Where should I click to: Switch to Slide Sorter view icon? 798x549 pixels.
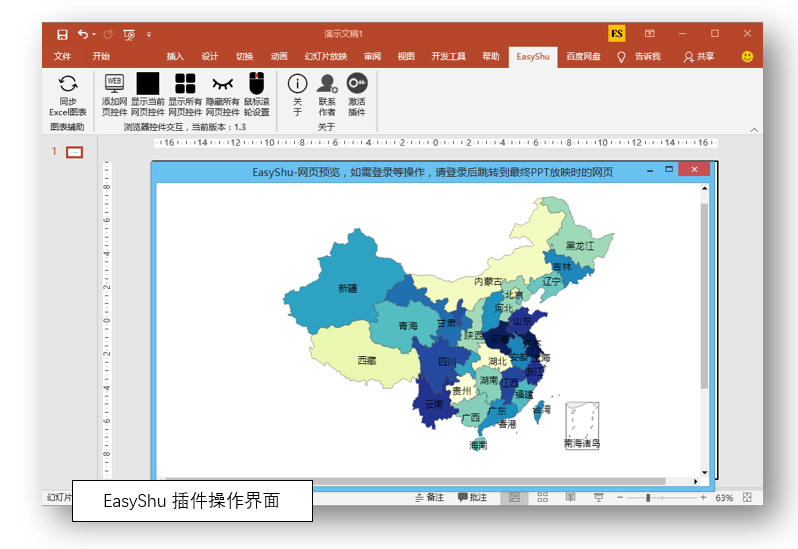pyautogui.click(x=543, y=498)
